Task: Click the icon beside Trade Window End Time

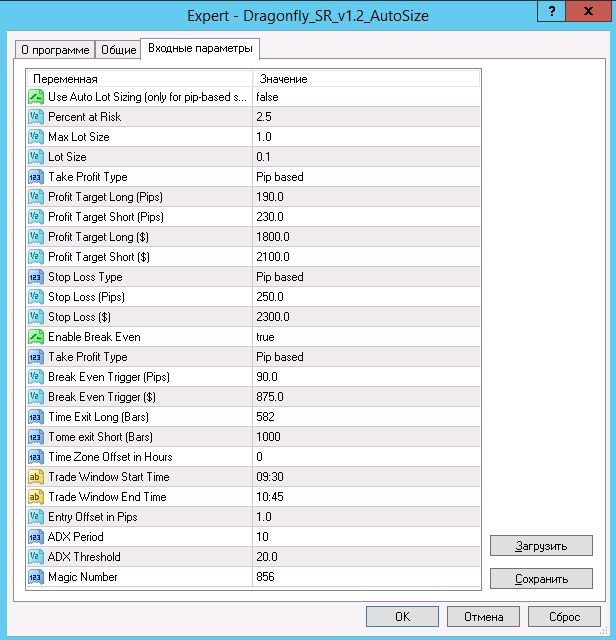Action: tap(36, 497)
